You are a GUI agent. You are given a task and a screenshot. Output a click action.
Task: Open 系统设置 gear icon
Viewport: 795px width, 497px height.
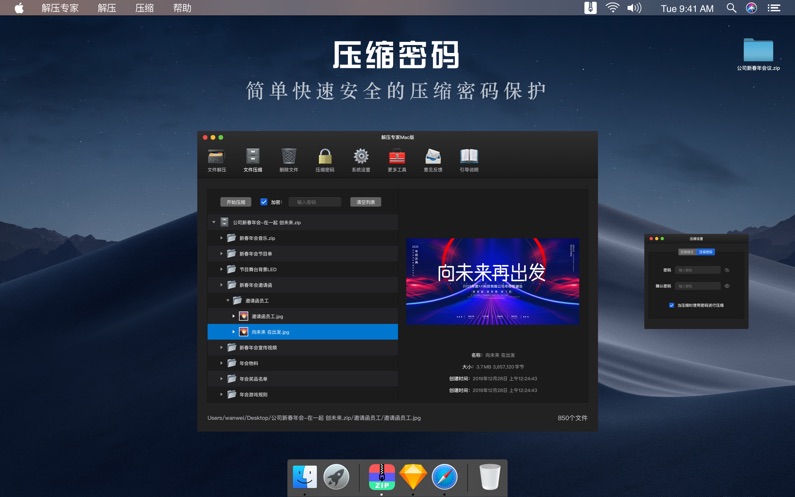(x=361, y=158)
